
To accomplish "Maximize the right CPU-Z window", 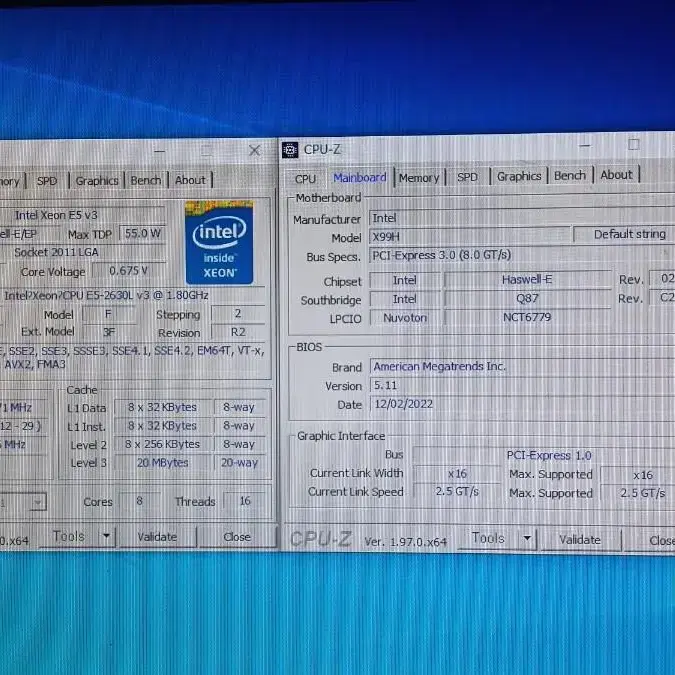I will (x=634, y=145).
